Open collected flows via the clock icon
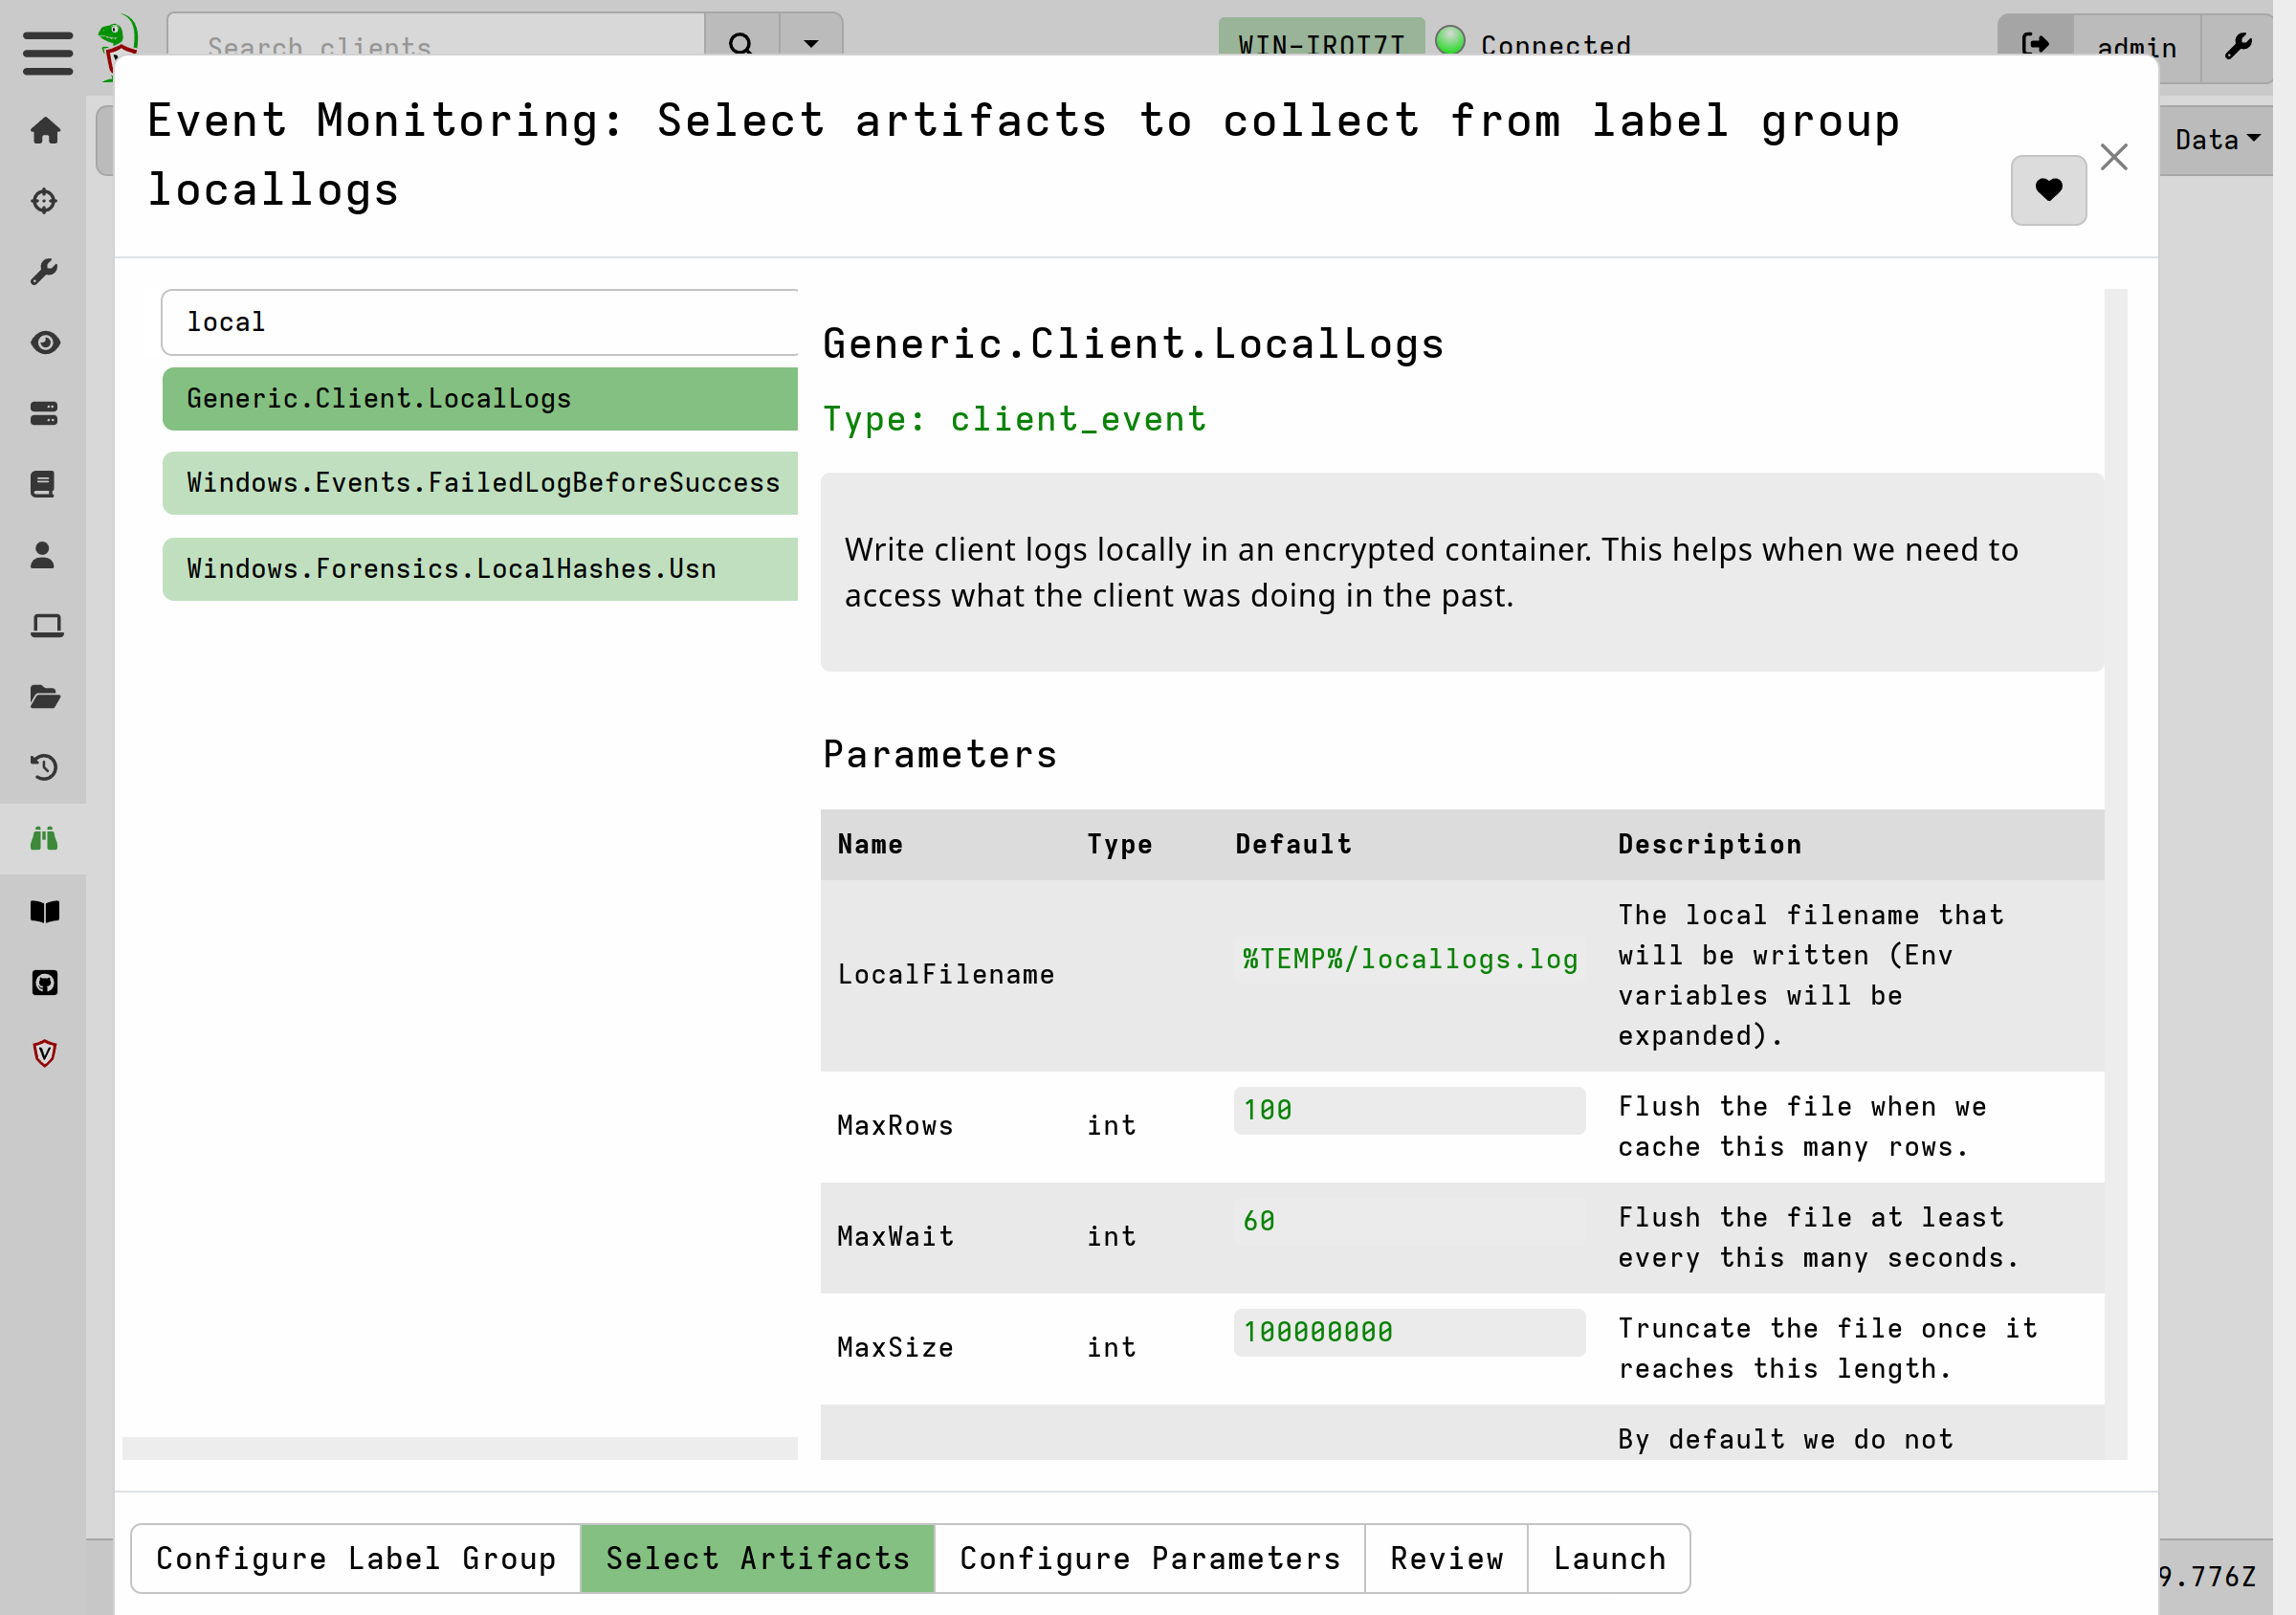Image resolution: width=2296 pixels, height=1615 pixels. [x=45, y=768]
